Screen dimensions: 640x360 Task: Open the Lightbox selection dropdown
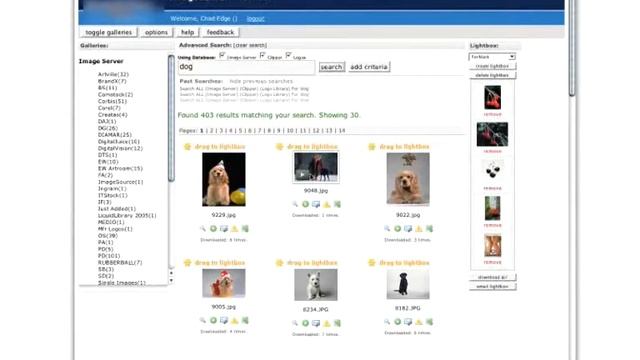pos(492,57)
